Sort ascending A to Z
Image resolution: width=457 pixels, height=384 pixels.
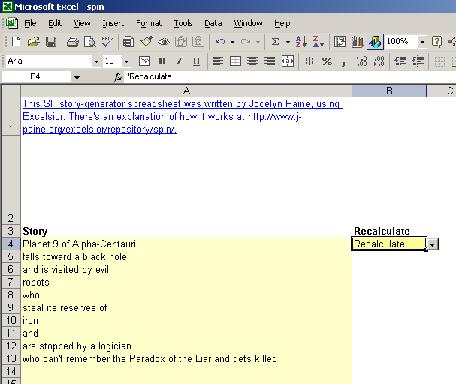coord(301,42)
